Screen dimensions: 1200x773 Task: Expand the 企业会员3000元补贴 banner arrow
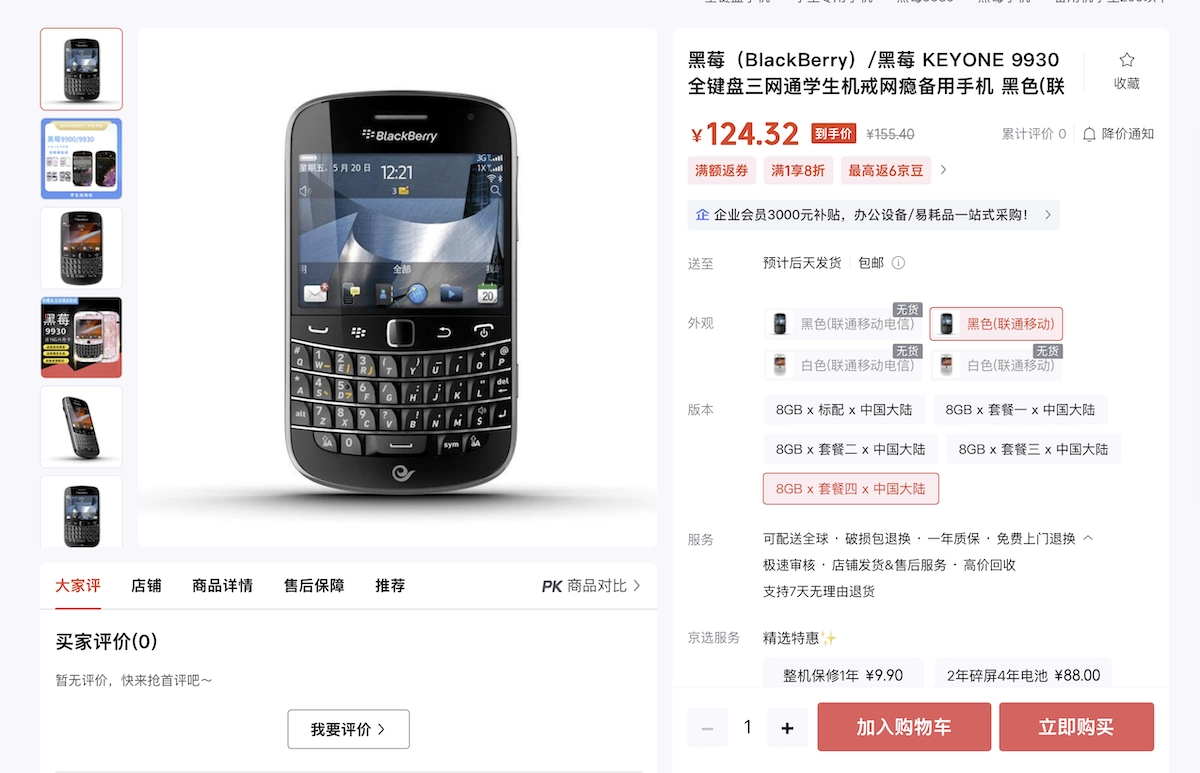point(1047,214)
